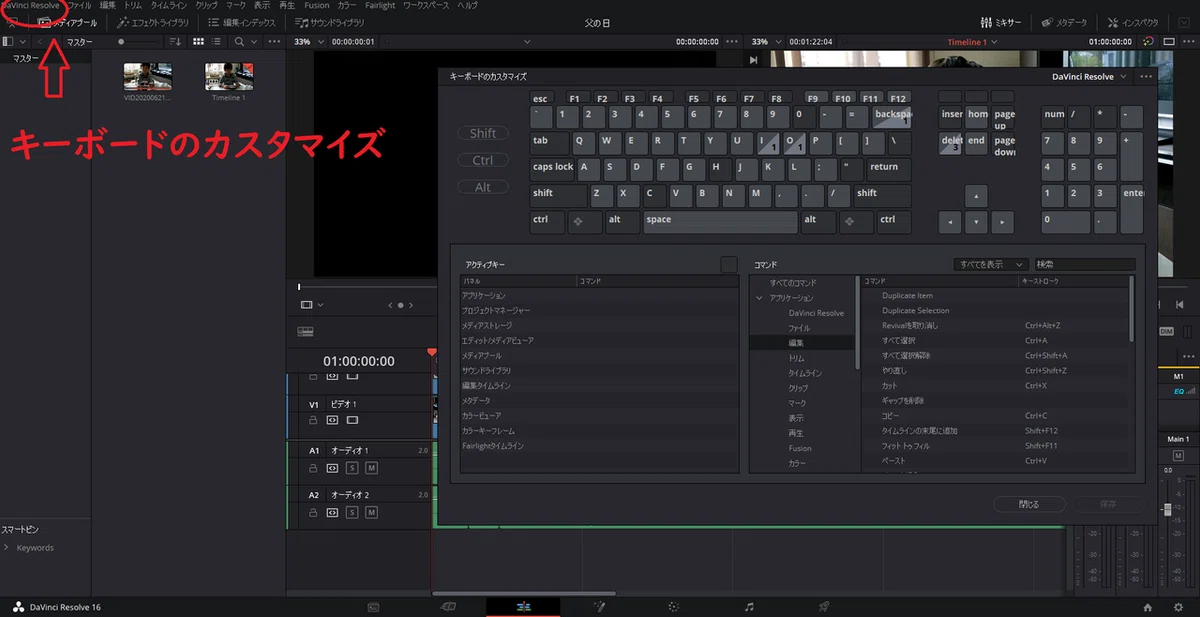This screenshot has width=1200, height=617.
Task: Open the サウンドライブラリ panel
Action: (329, 22)
